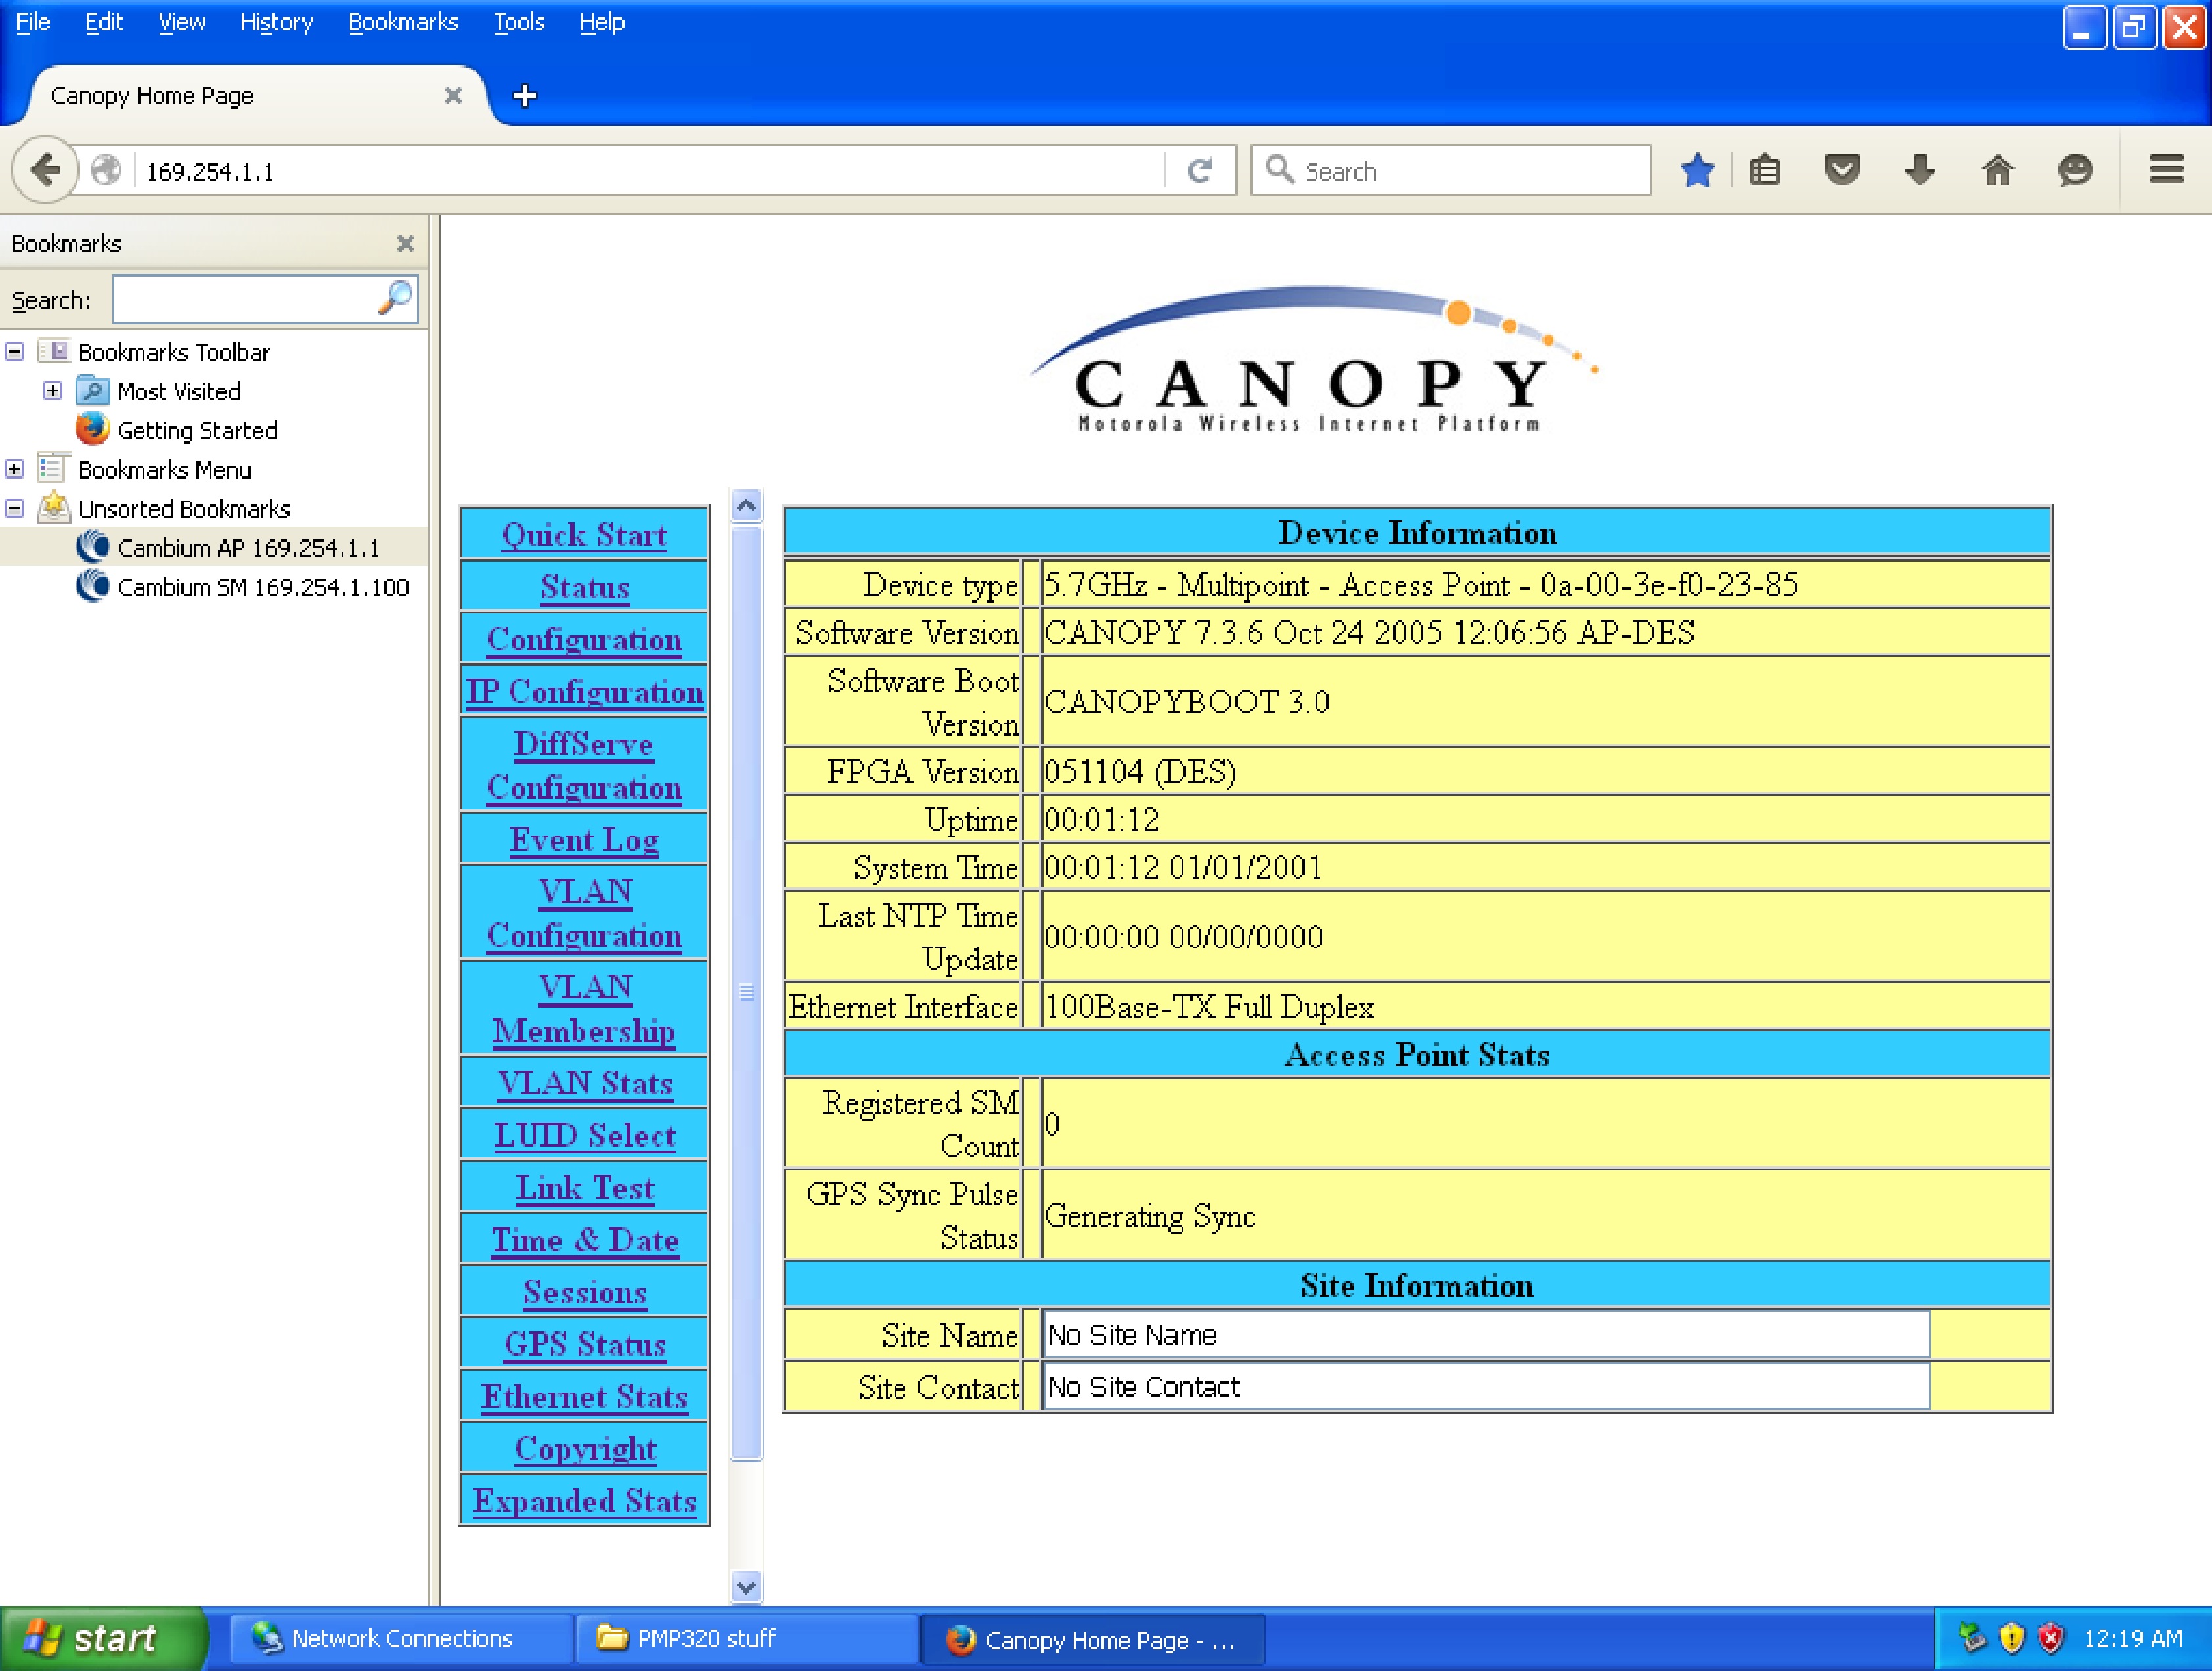Click the bookmarks search magnifier icon
Image resolution: width=2212 pixels, height=1671 pixels.
click(396, 298)
